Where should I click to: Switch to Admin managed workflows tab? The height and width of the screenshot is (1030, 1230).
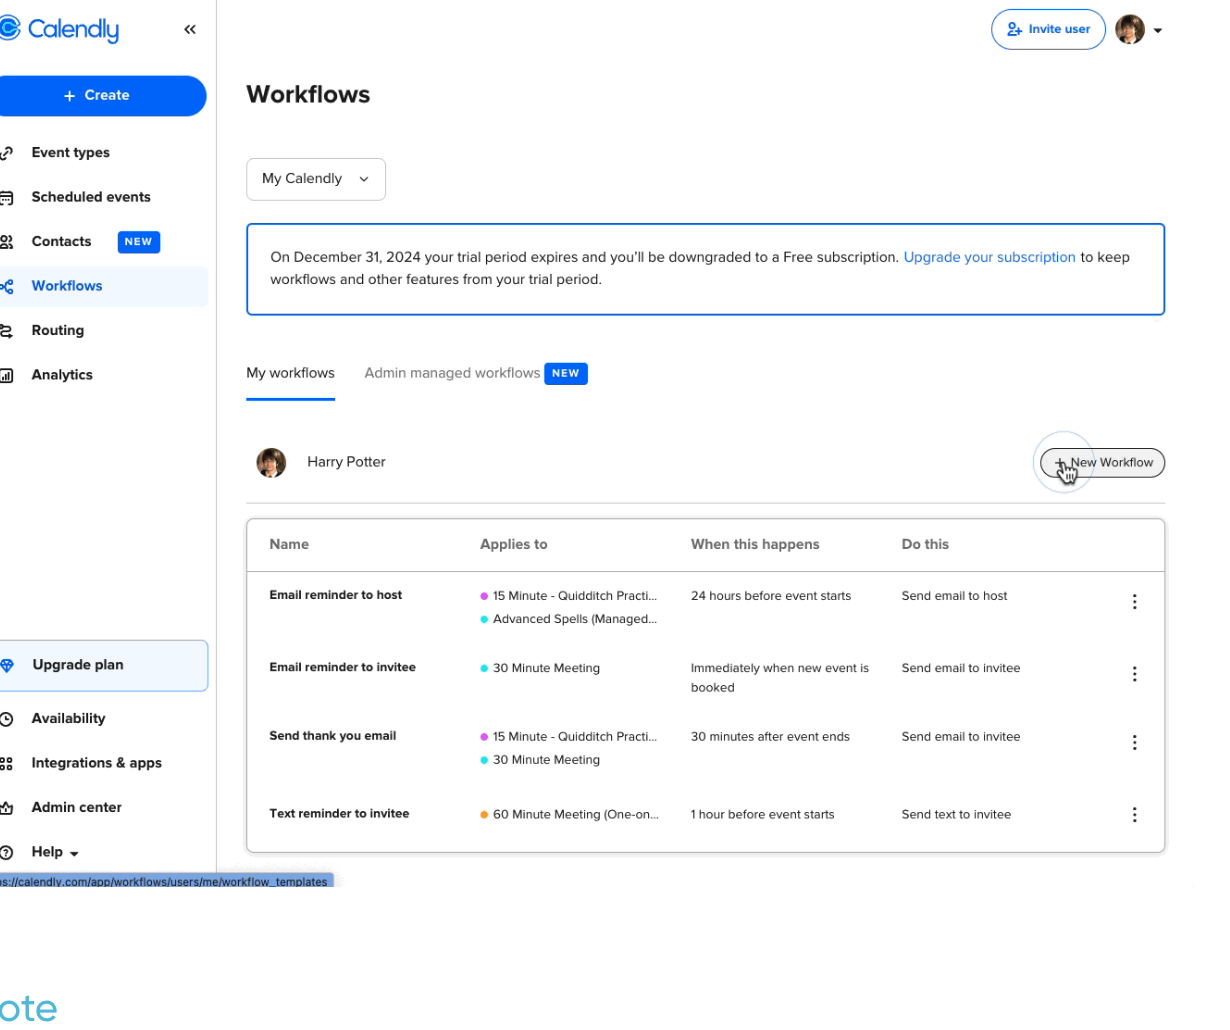click(x=452, y=372)
